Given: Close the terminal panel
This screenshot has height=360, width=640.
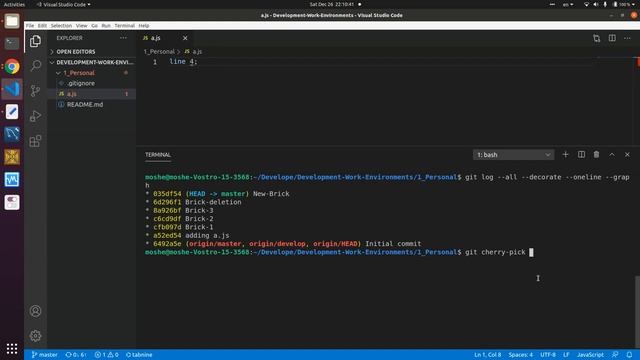Looking at the screenshot, I should coord(627,155).
